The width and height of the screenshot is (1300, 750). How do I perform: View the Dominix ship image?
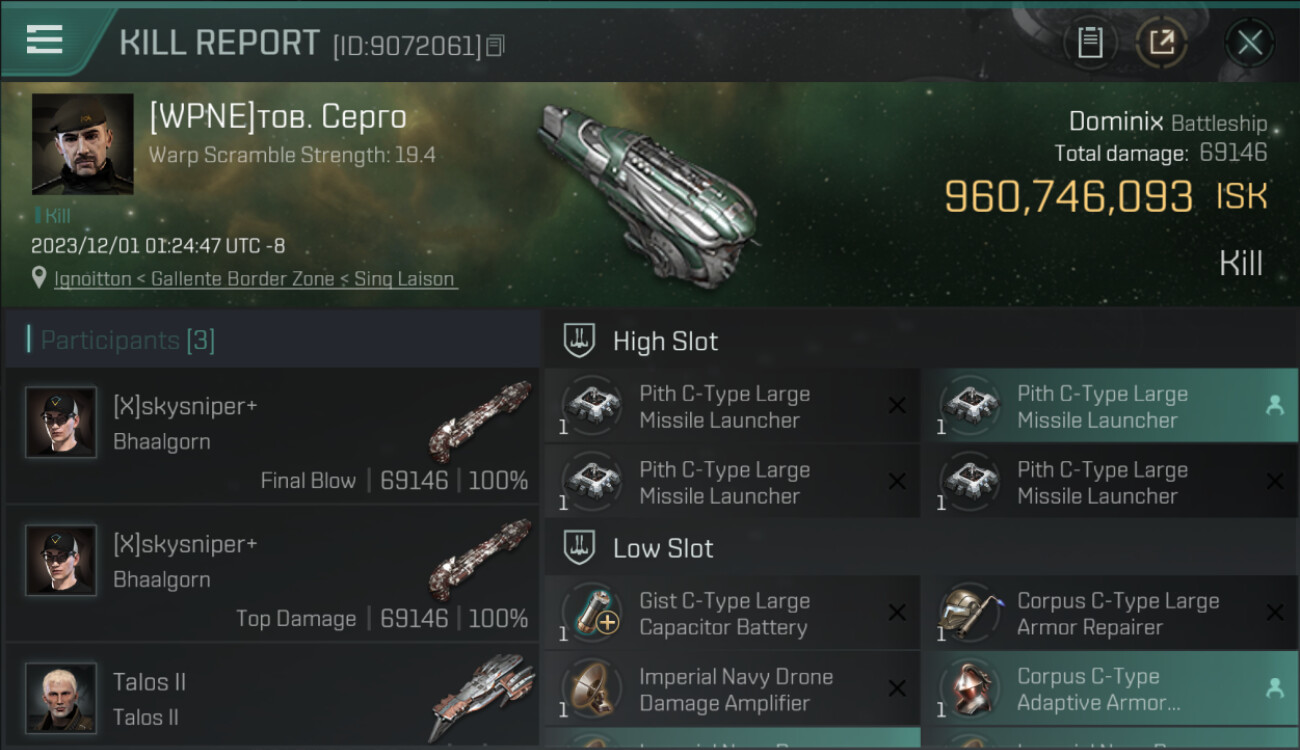(647, 180)
